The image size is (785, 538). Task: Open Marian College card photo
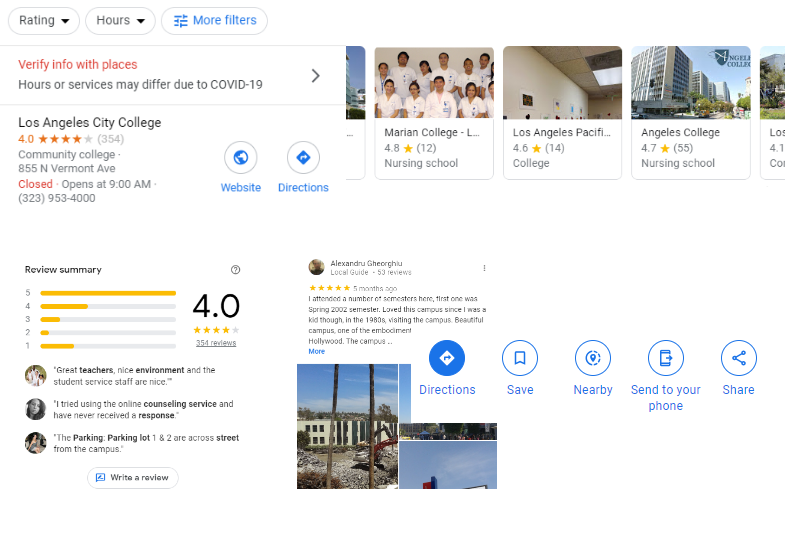point(434,83)
